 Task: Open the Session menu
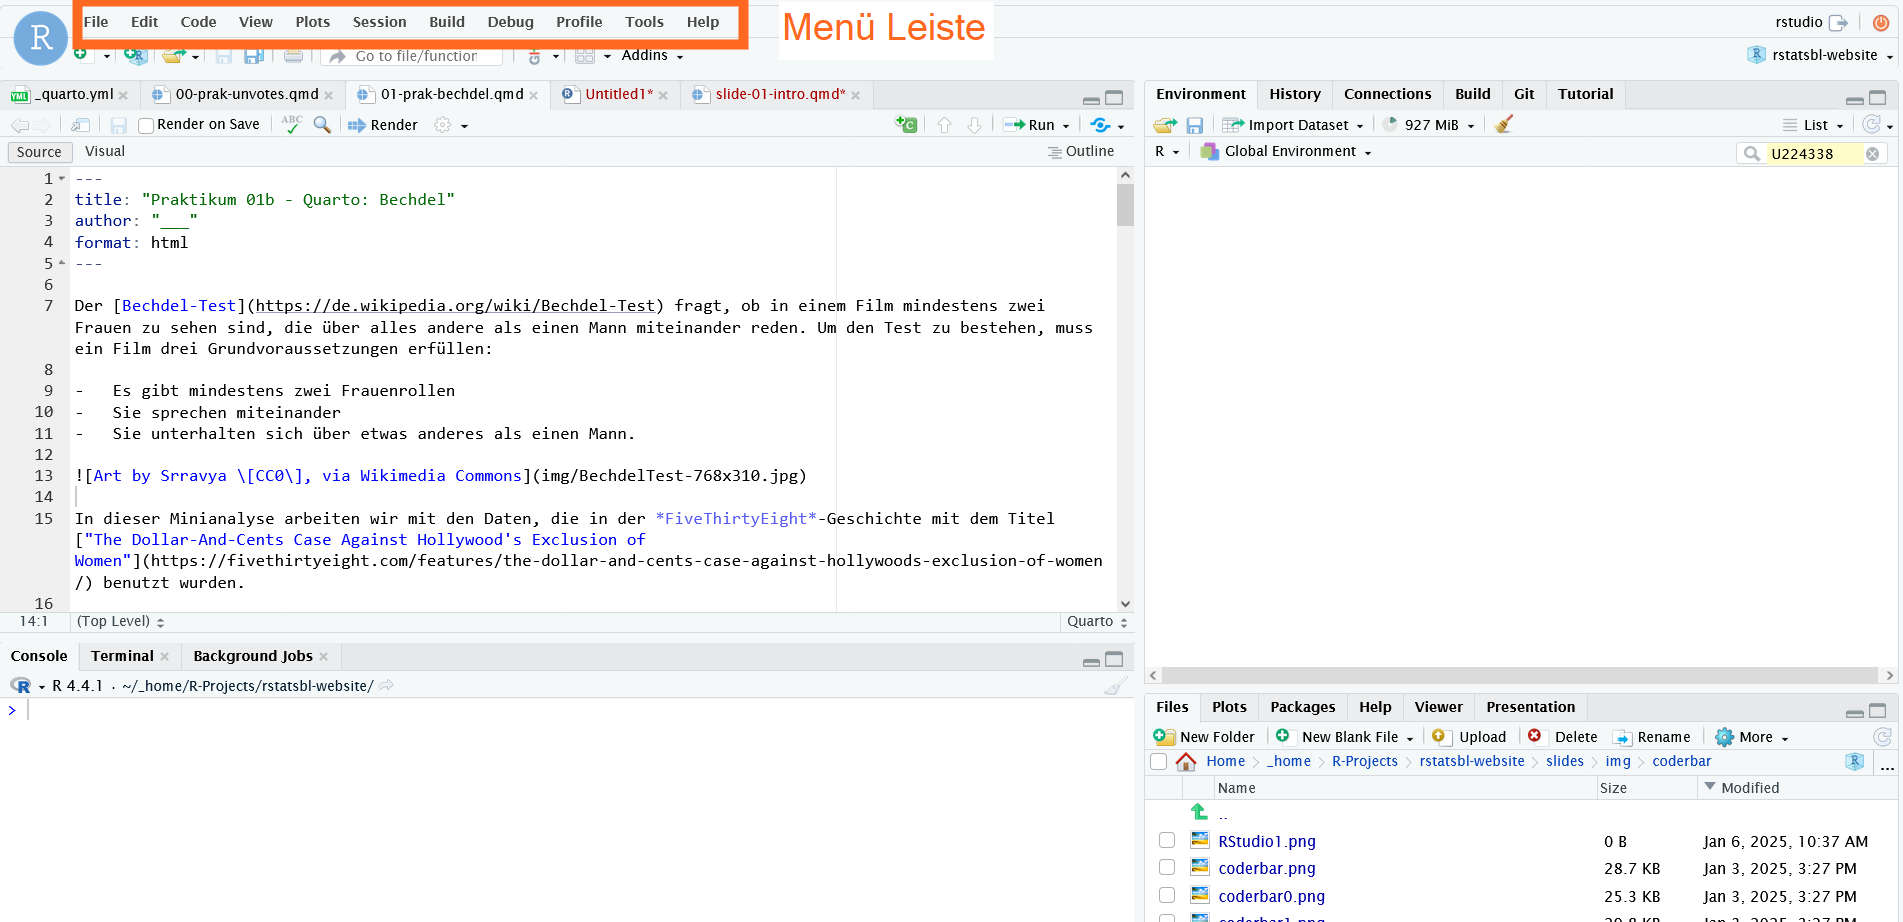379,22
